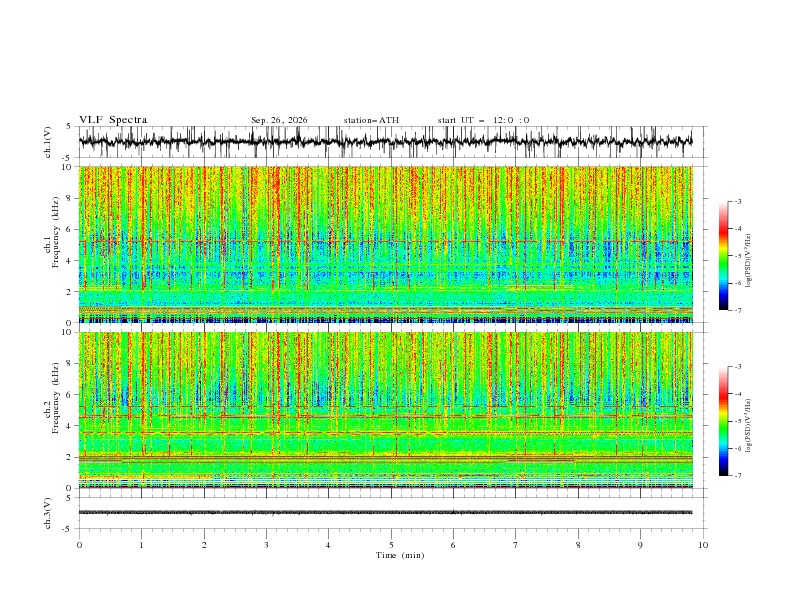Click the date label Sep. 26, 2026
The height and width of the screenshot is (612, 792).
[x=279, y=120]
